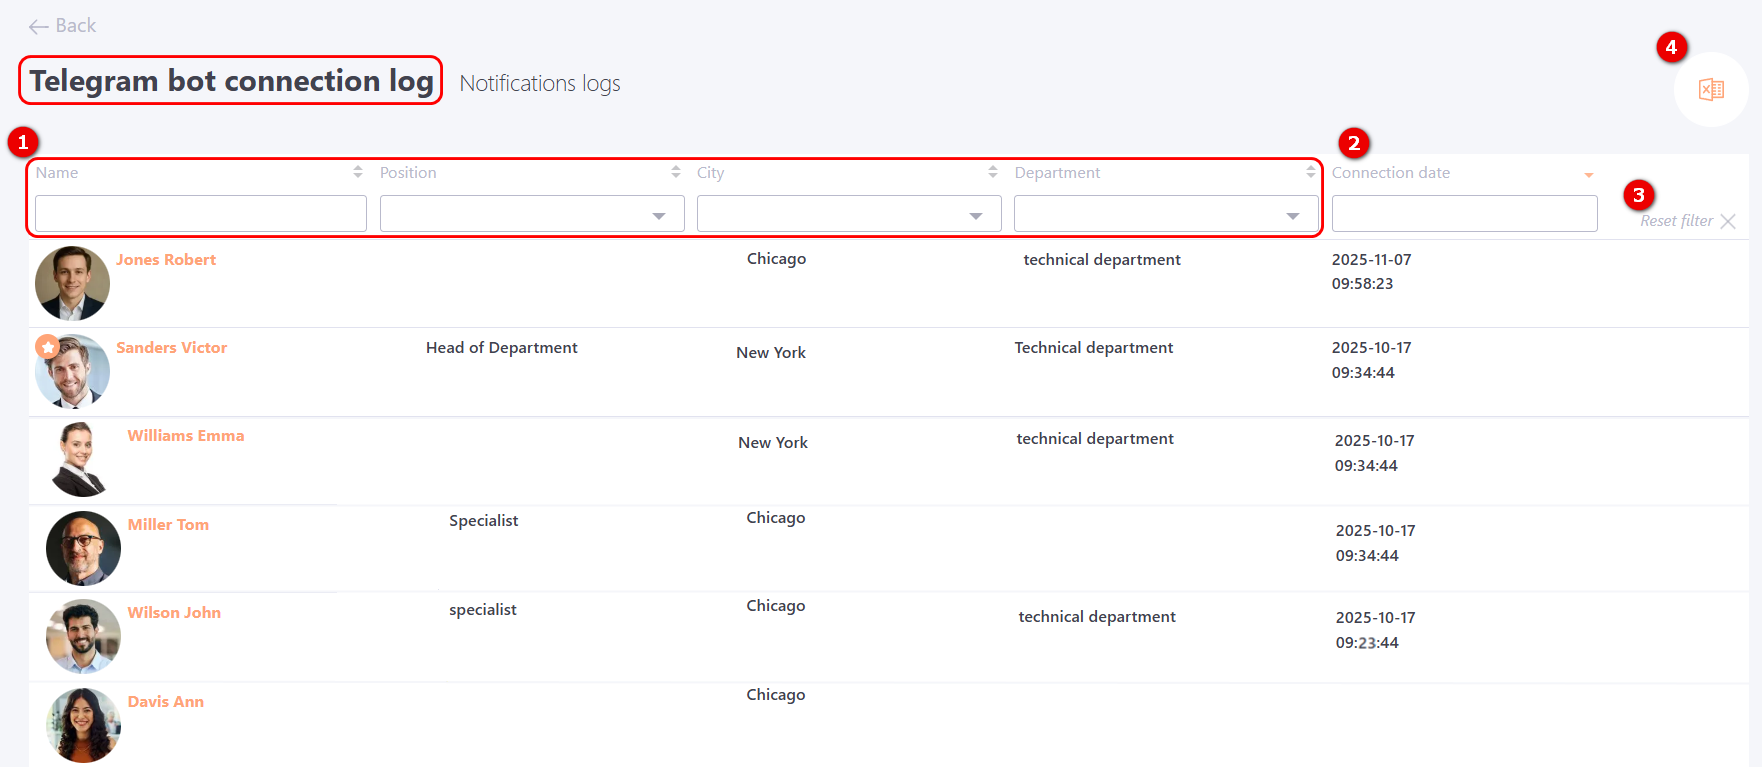Sort by Connection date arrow
1762x767 pixels.
[1588, 175]
